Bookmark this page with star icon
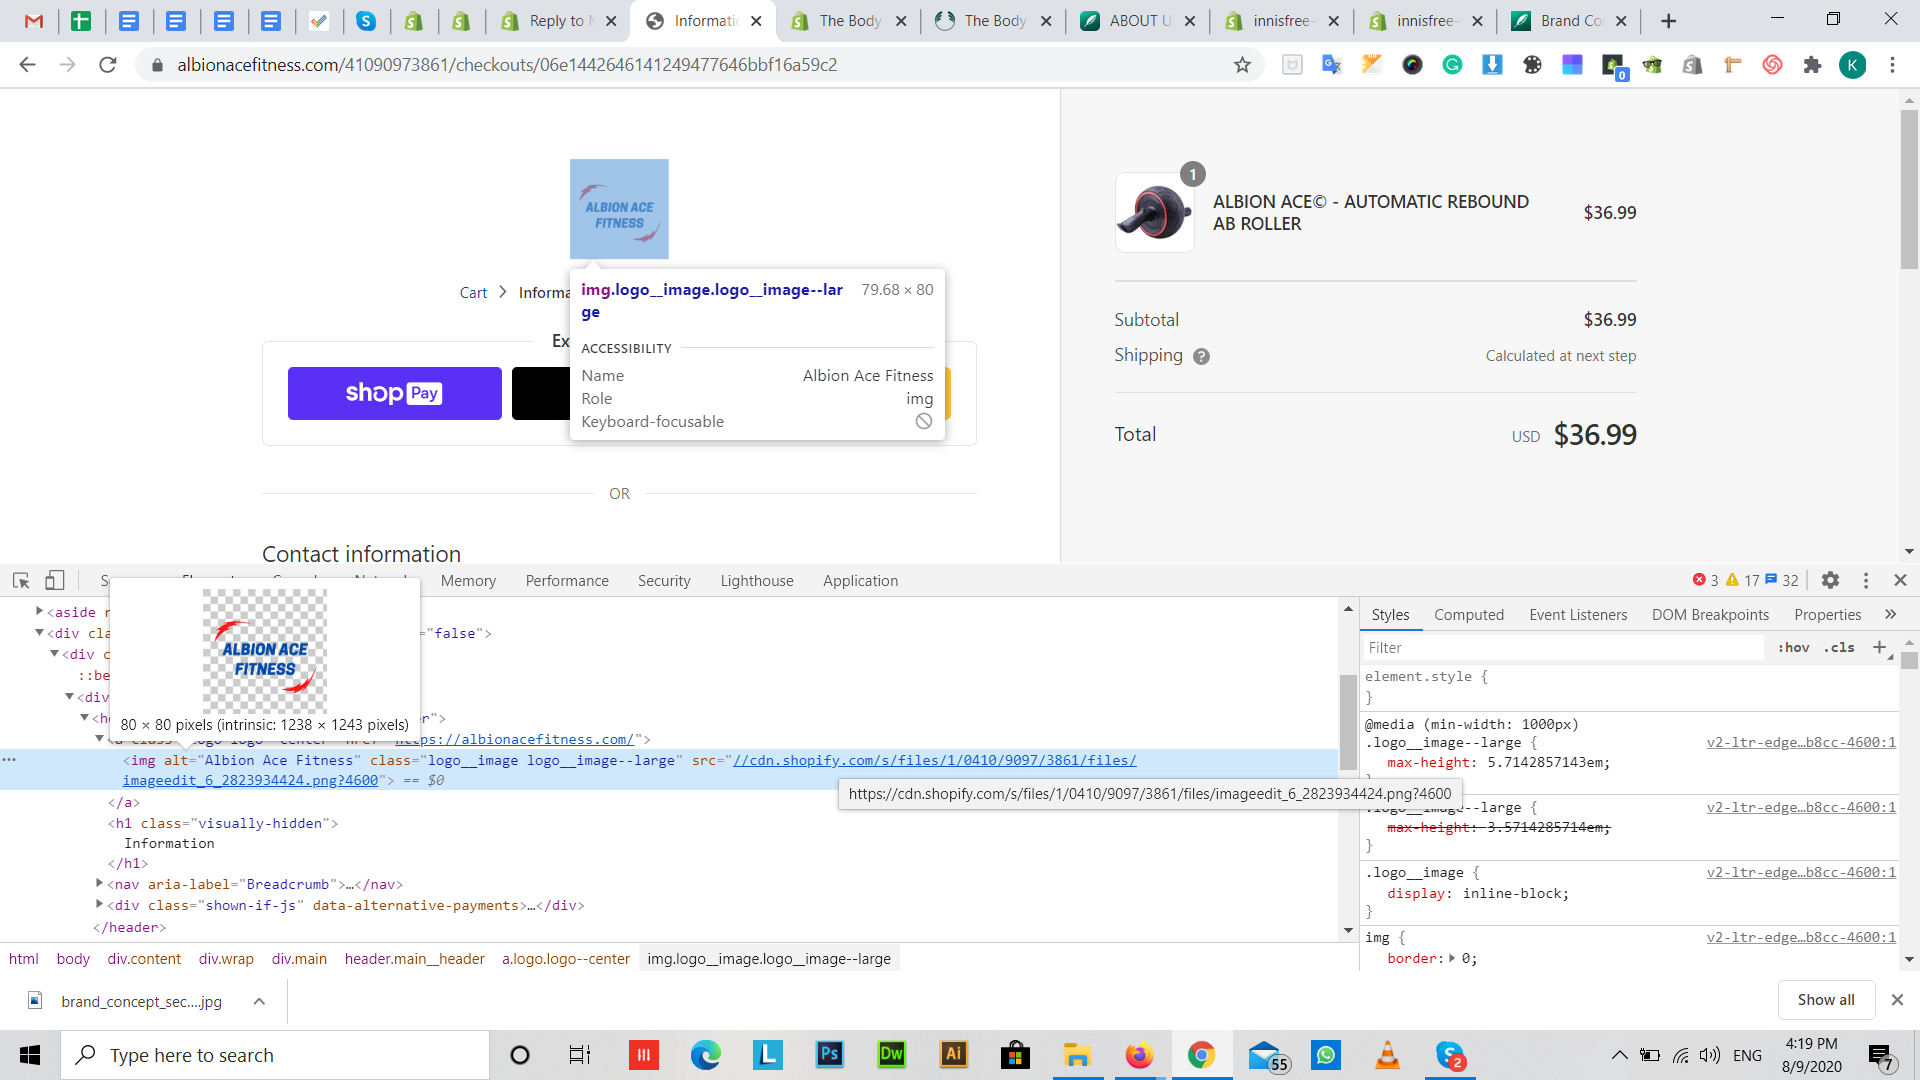1920x1080 pixels. [x=1242, y=65]
